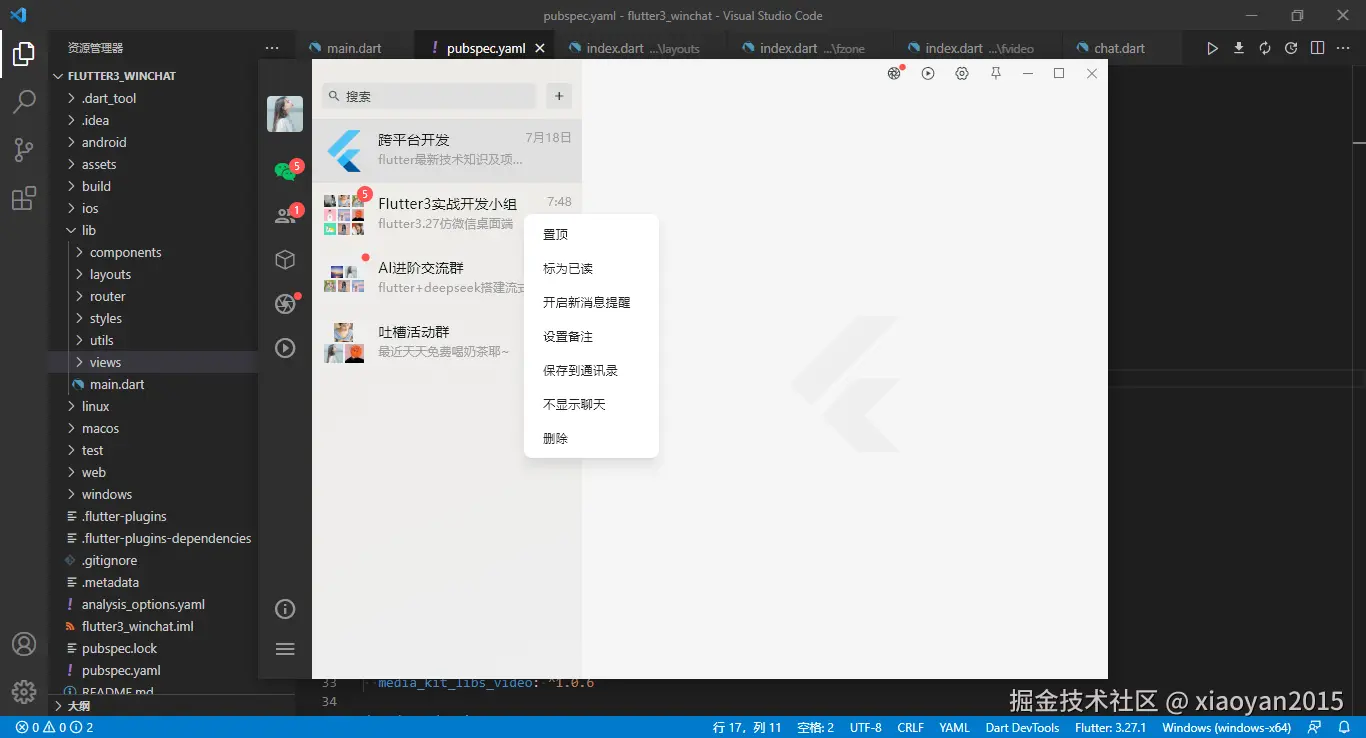The height and width of the screenshot is (738, 1366).
Task: Open Search in VS Code activity bar
Action: [24, 101]
